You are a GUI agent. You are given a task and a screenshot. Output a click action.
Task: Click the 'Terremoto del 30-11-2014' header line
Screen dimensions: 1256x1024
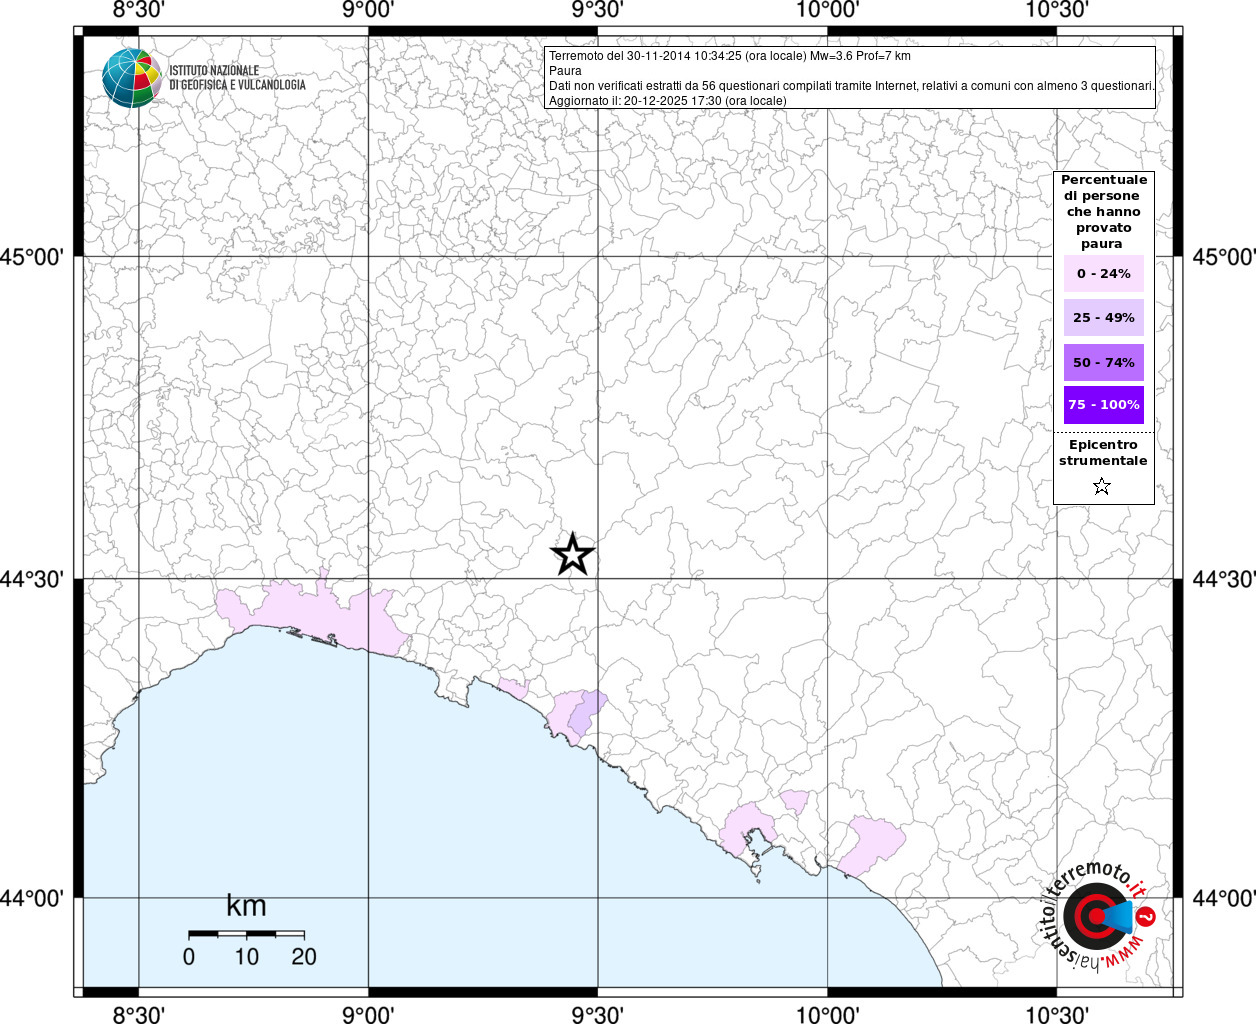coord(730,56)
